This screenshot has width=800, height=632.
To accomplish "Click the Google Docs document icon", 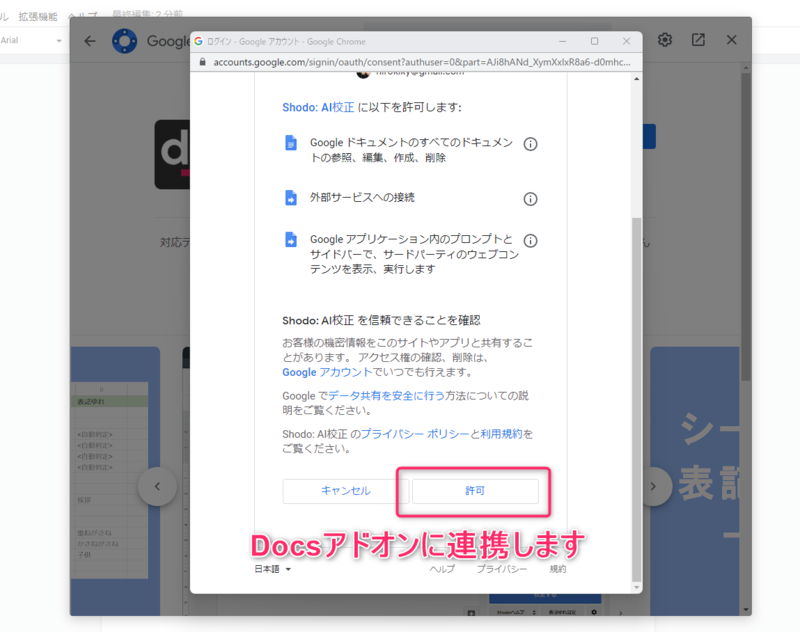I will (x=291, y=143).
